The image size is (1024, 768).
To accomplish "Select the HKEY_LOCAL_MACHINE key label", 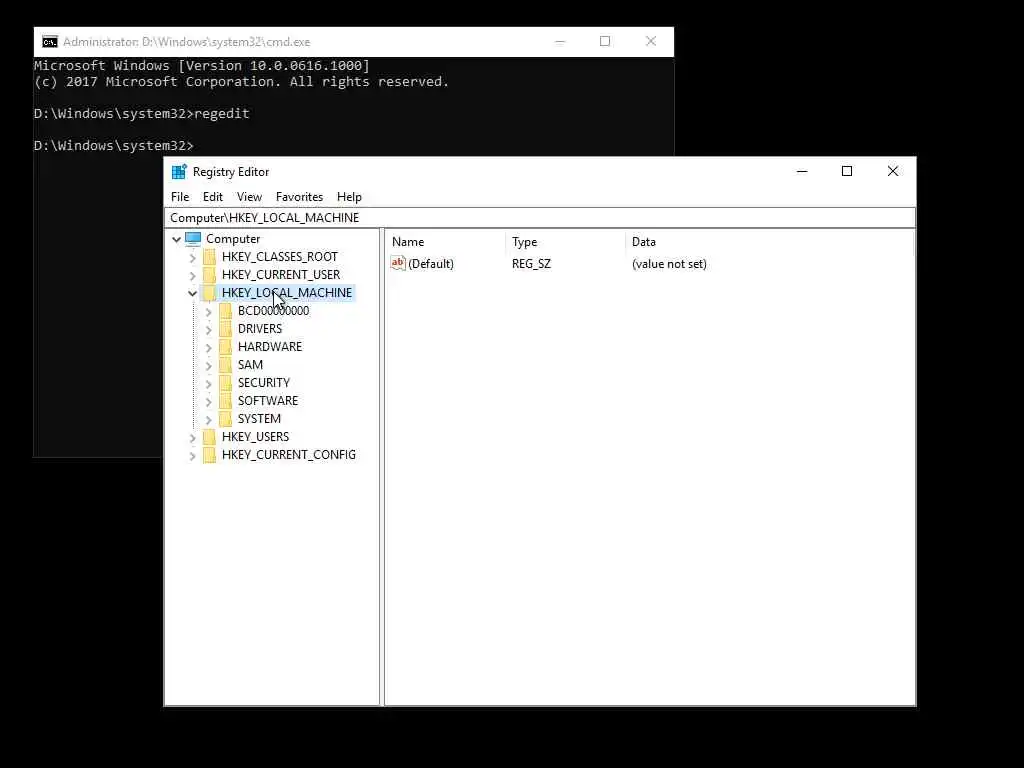I will (x=287, y=293).
